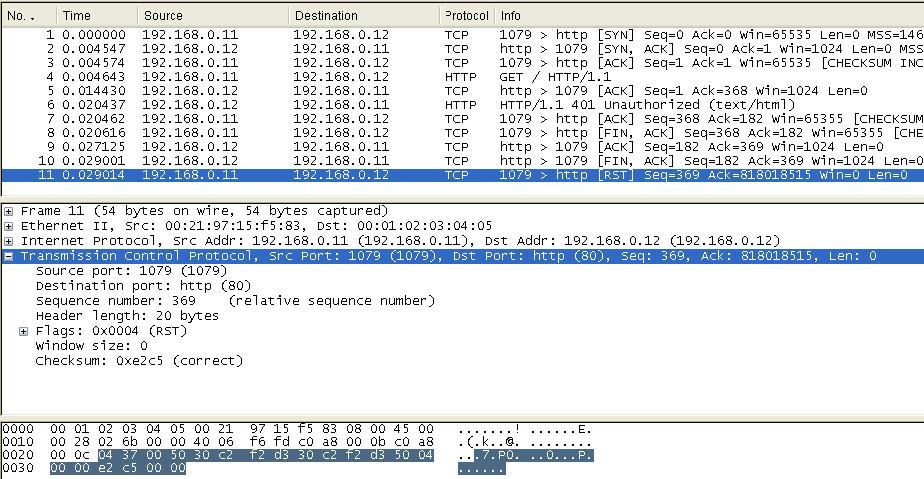Expand the Ethernet II details

point(9,226)
